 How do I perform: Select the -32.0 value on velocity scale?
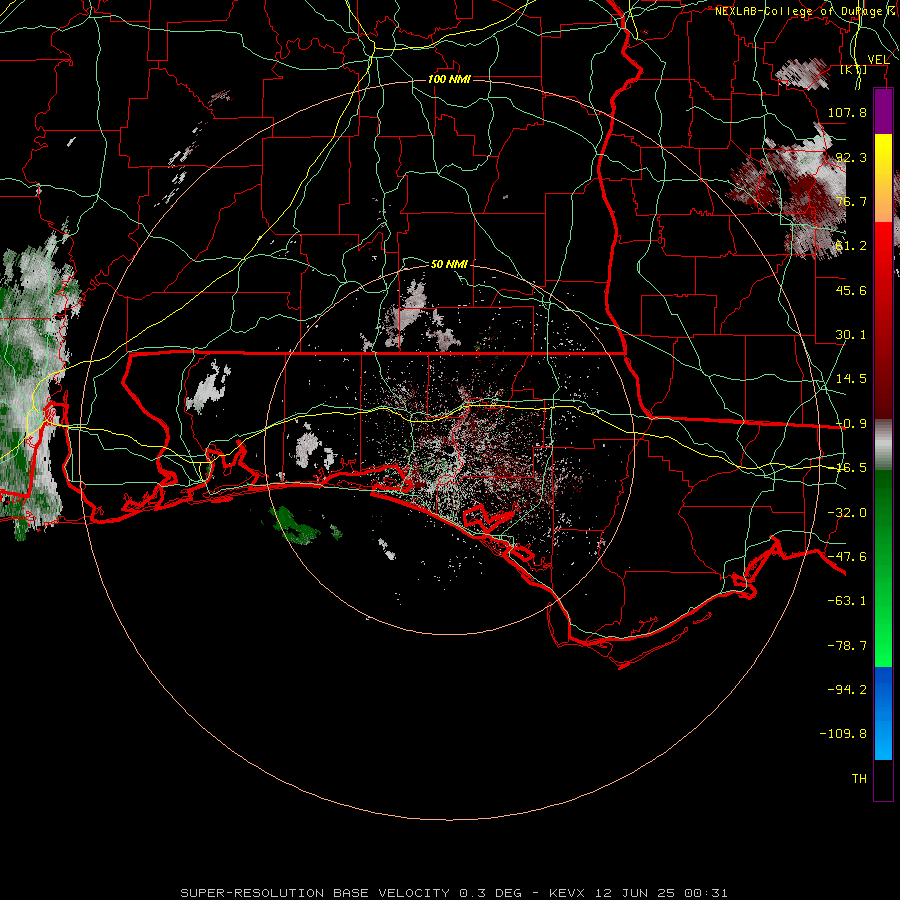[x=847, y=513]
